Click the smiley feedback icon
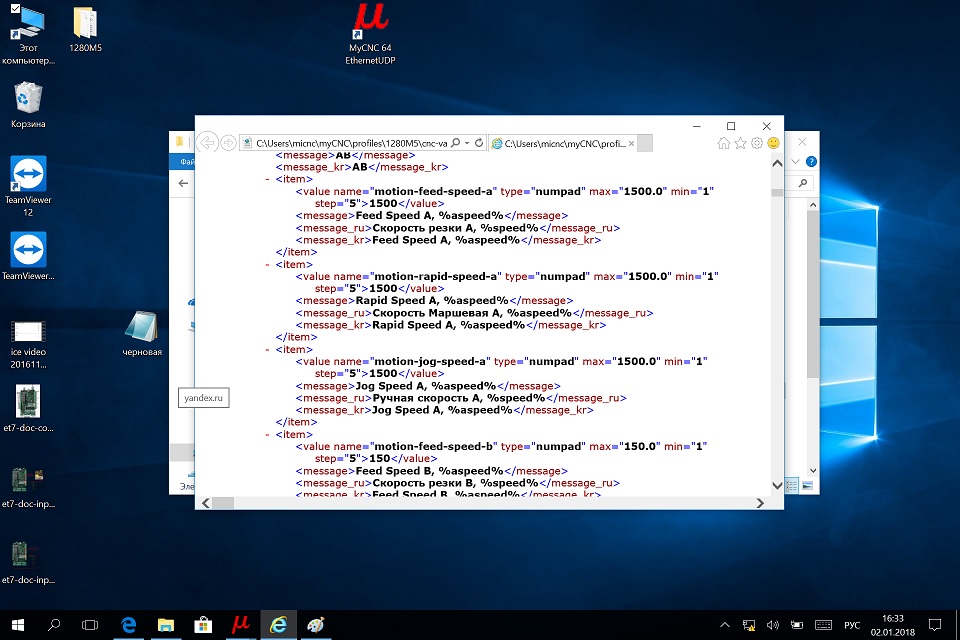 [773, 143]
